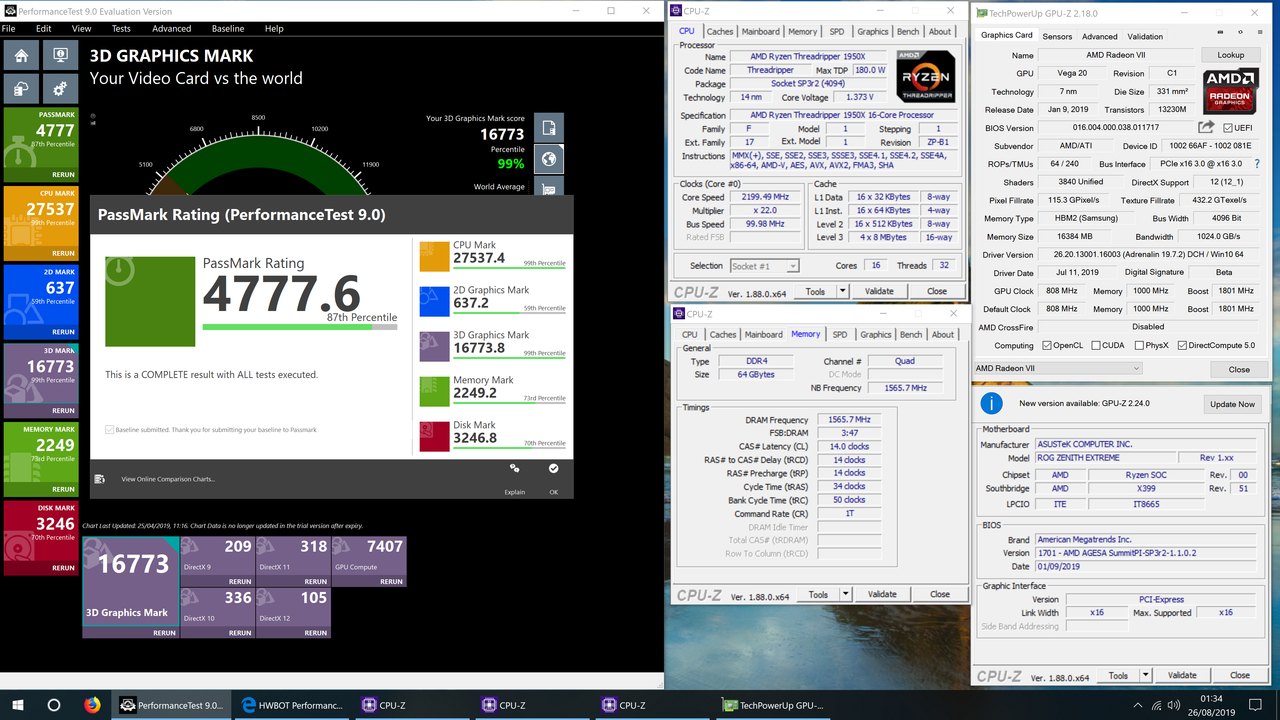Open the SPD tab in the CPU-Z Memory window
Viewport: 1280px width, 720px height.
click(840, 335)
